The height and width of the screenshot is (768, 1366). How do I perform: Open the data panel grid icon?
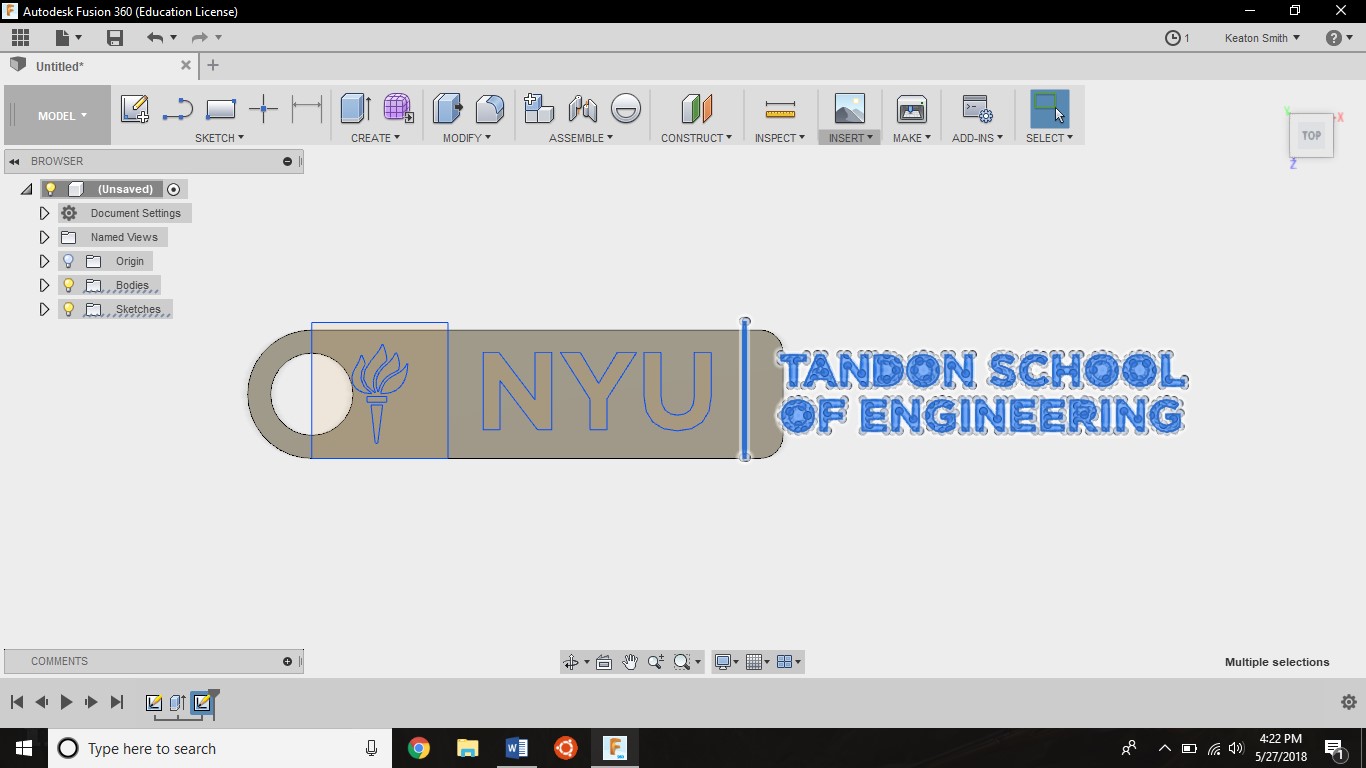click(x=20, y=38)
